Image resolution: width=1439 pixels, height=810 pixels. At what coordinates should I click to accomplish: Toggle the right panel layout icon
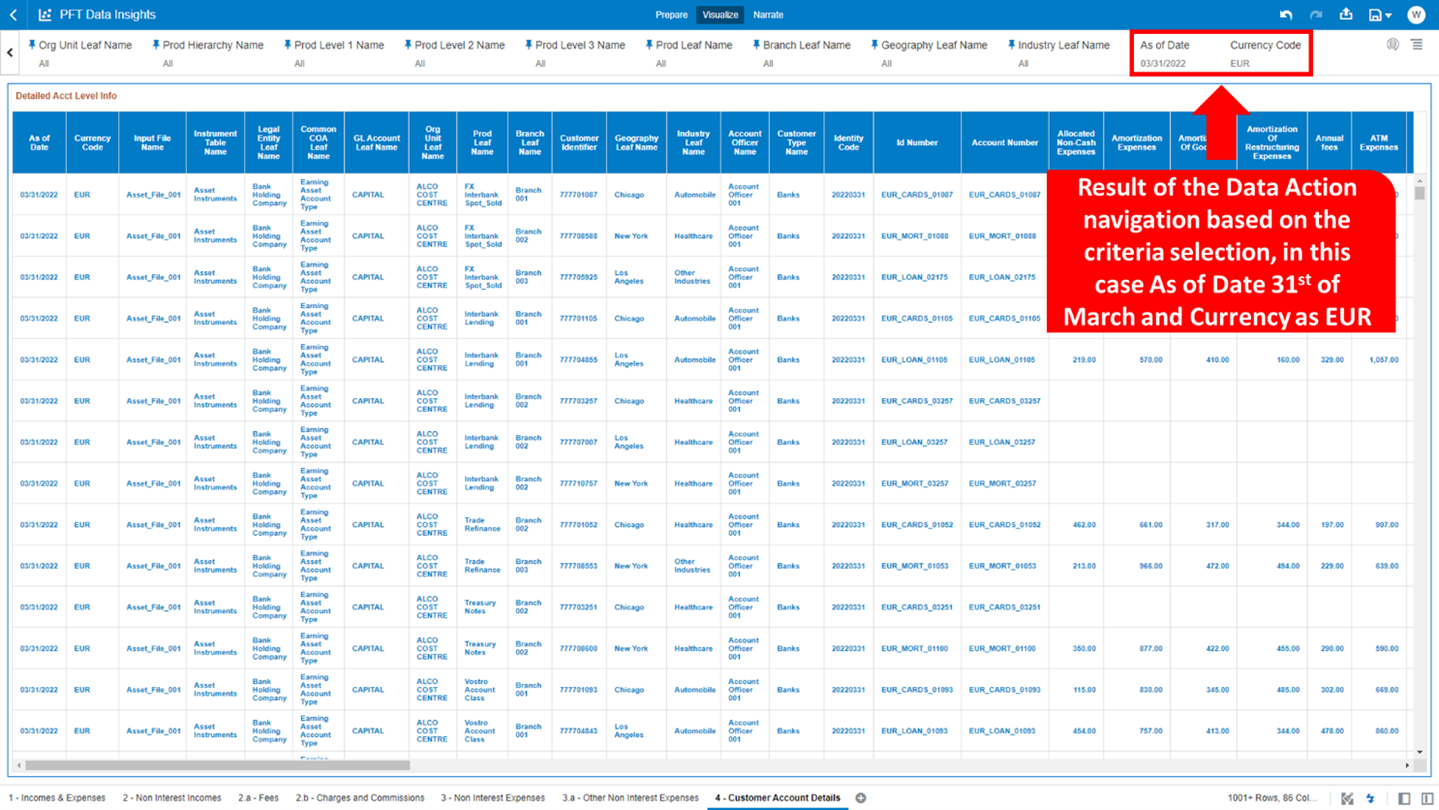1429,798
